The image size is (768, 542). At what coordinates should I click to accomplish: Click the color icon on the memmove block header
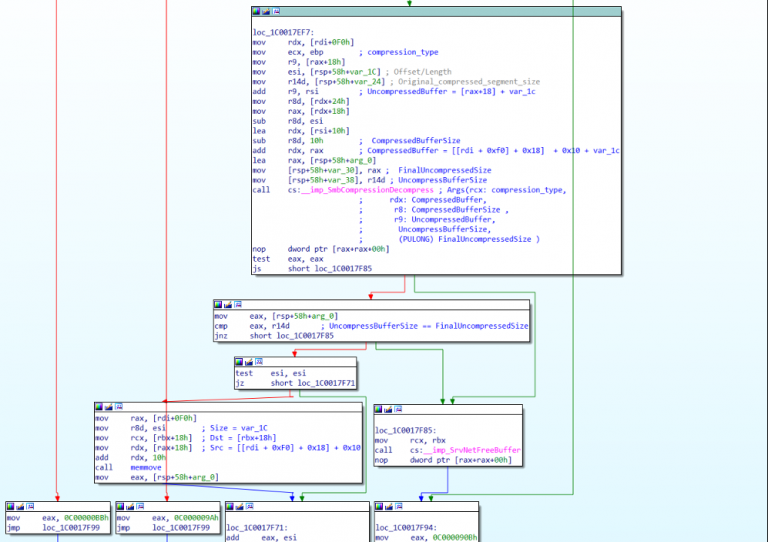(100, 407)
